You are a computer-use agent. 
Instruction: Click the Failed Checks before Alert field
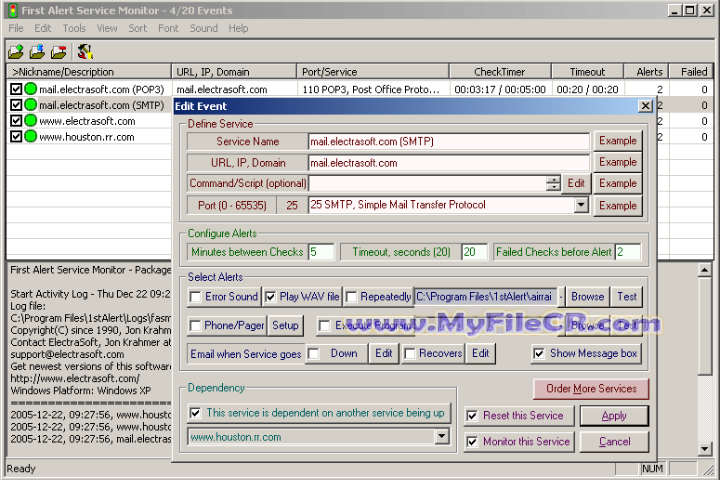click(x=628, y=252)
